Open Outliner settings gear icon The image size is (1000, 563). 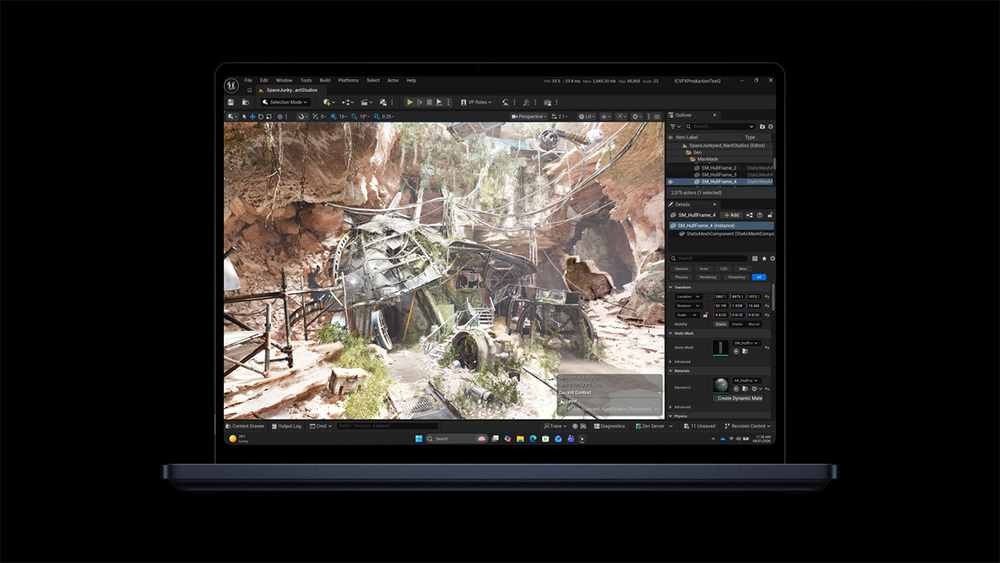[x=770, y=126]
